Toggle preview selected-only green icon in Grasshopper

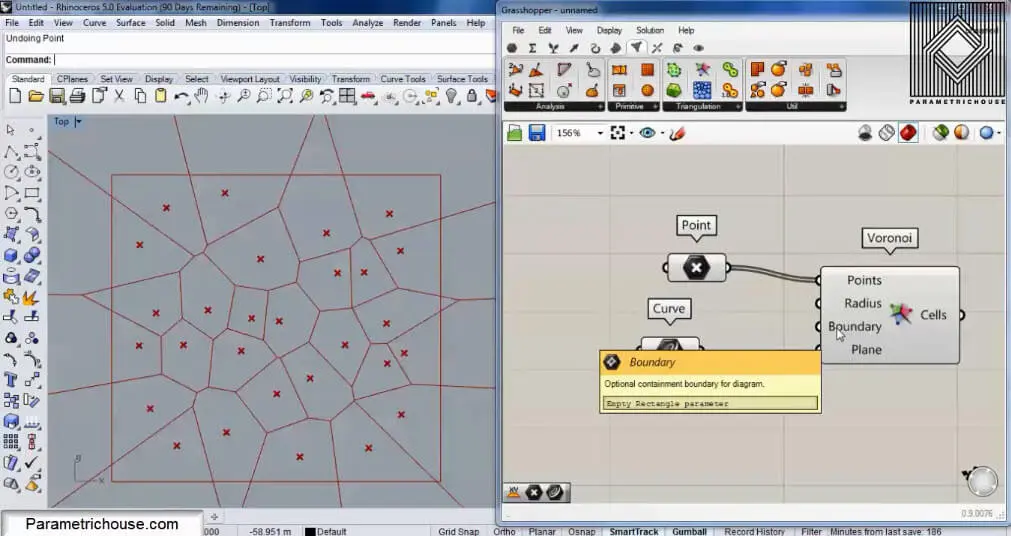click(x=941, y=133)
